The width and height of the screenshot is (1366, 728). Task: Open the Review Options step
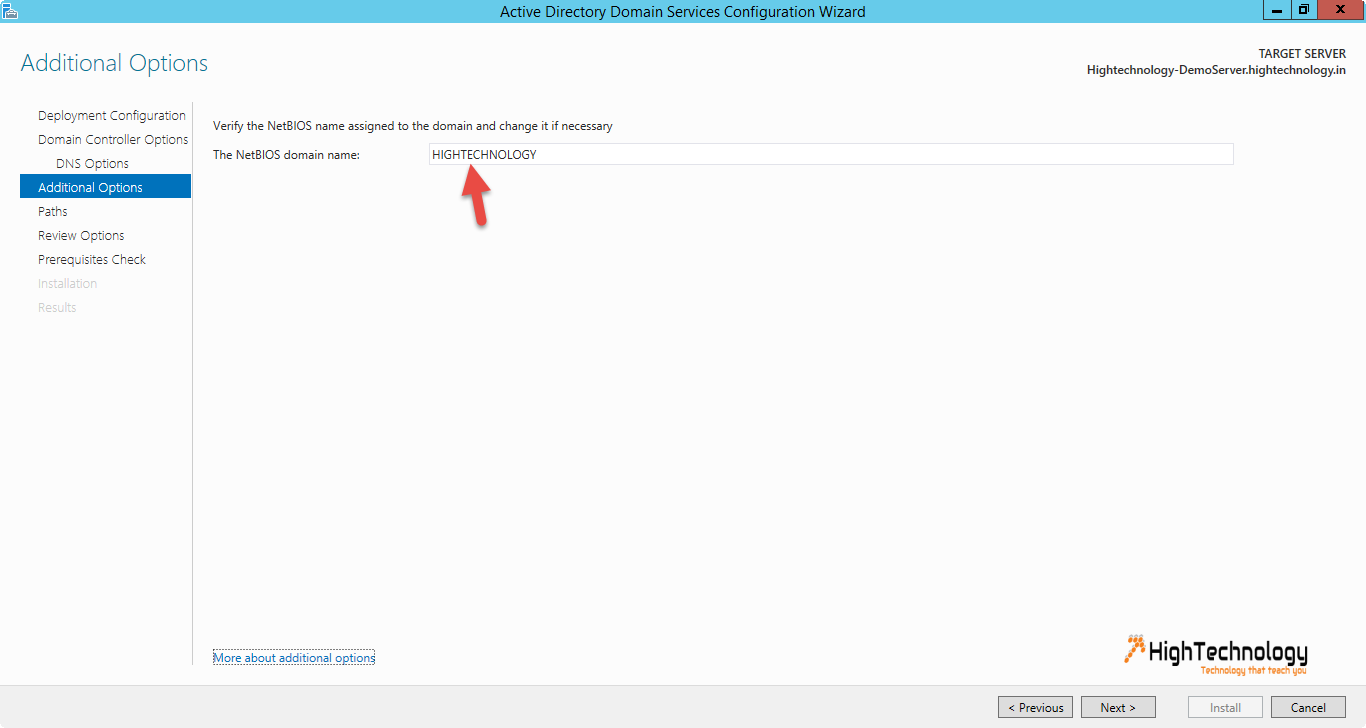pos(81,235)
